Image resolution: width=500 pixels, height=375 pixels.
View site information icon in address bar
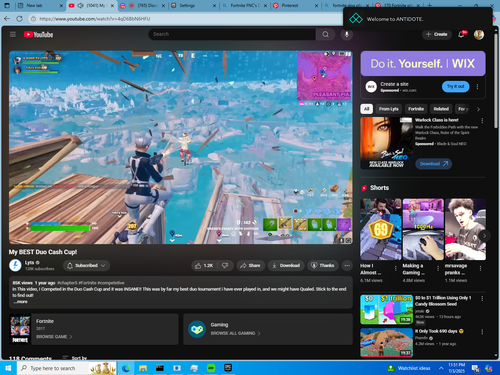point(33,19)
